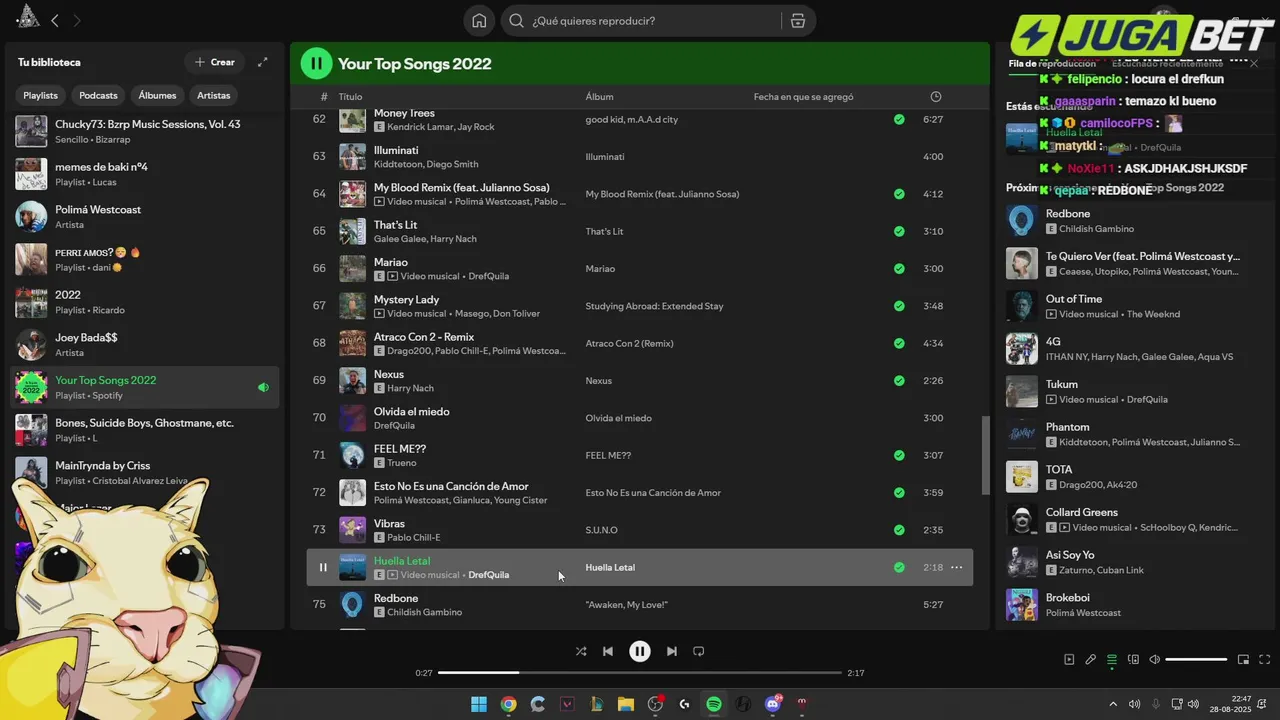Open the Childish Gambino link under track 75

[x=424, y=612]
